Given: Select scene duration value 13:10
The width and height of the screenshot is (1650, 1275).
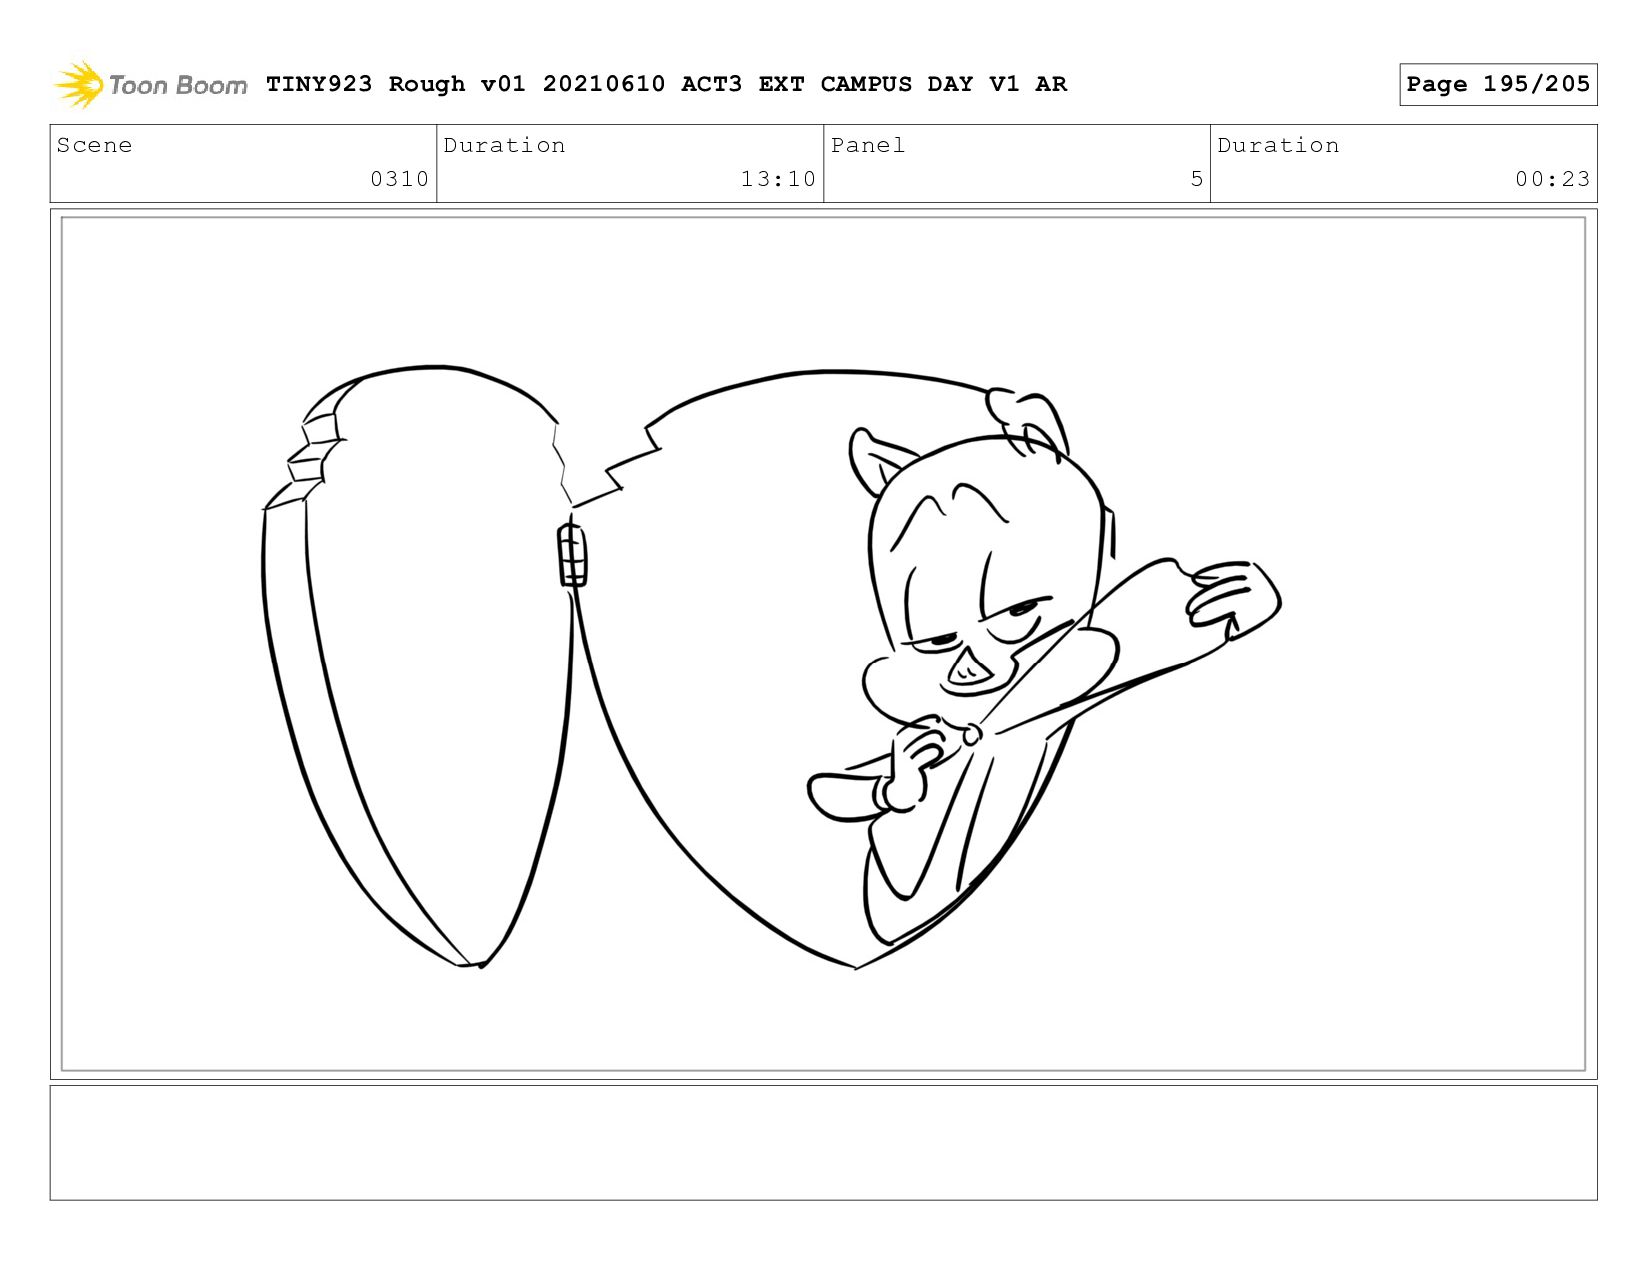Looking at the screenshot, I should pyautogui.click(x=778, y=179).
